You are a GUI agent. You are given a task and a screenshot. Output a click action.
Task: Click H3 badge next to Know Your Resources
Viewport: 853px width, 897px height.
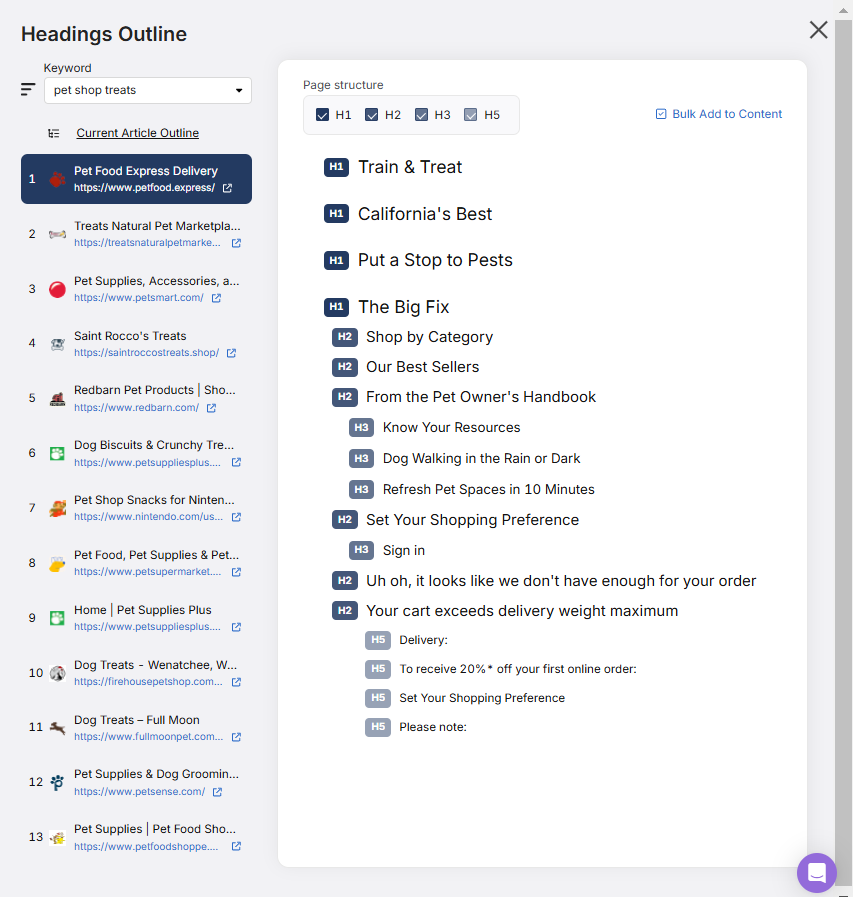click(361, 427)
